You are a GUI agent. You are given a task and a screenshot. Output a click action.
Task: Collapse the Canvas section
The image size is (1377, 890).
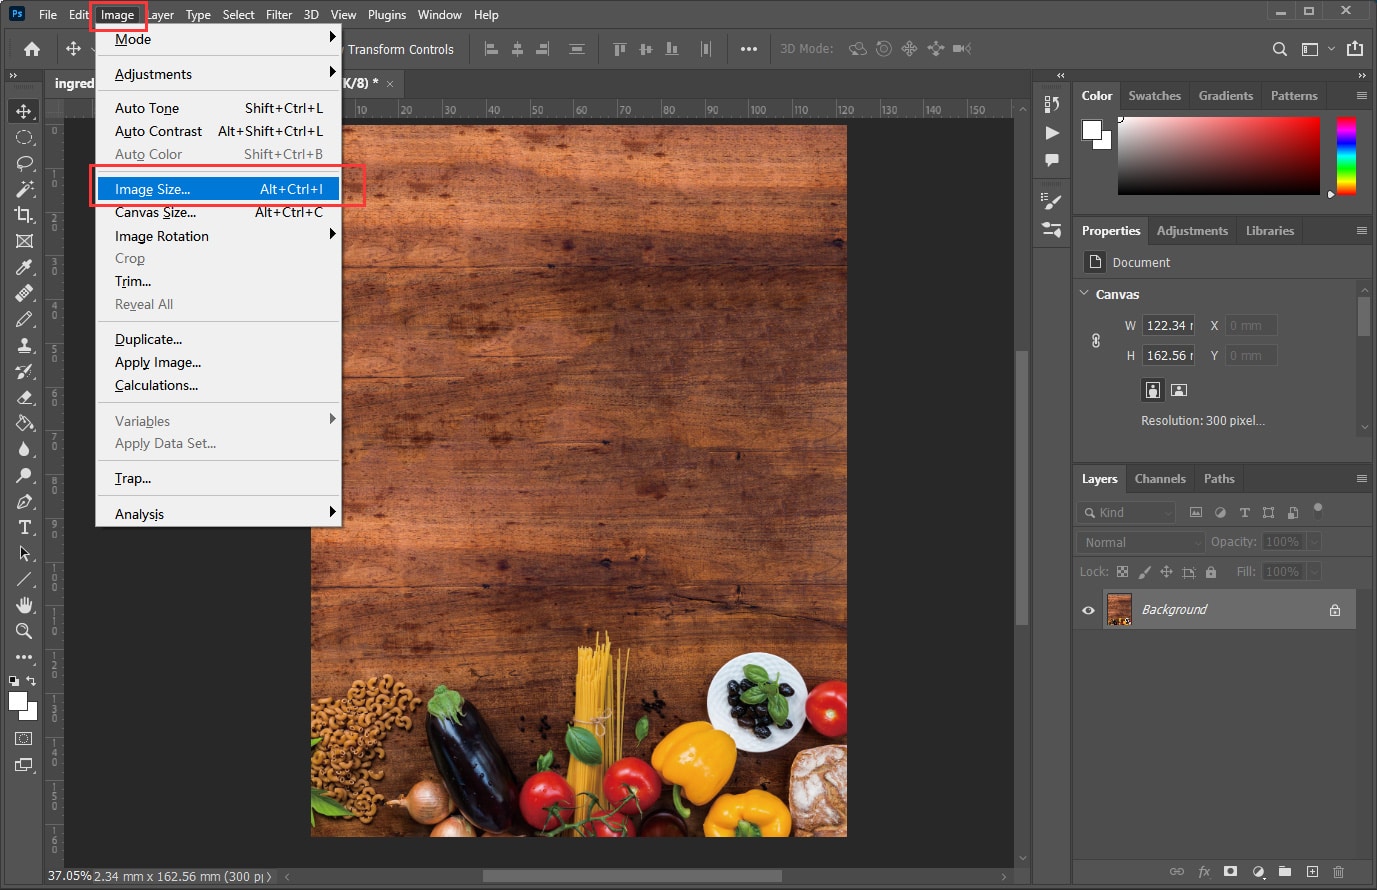click(1084, 294)
